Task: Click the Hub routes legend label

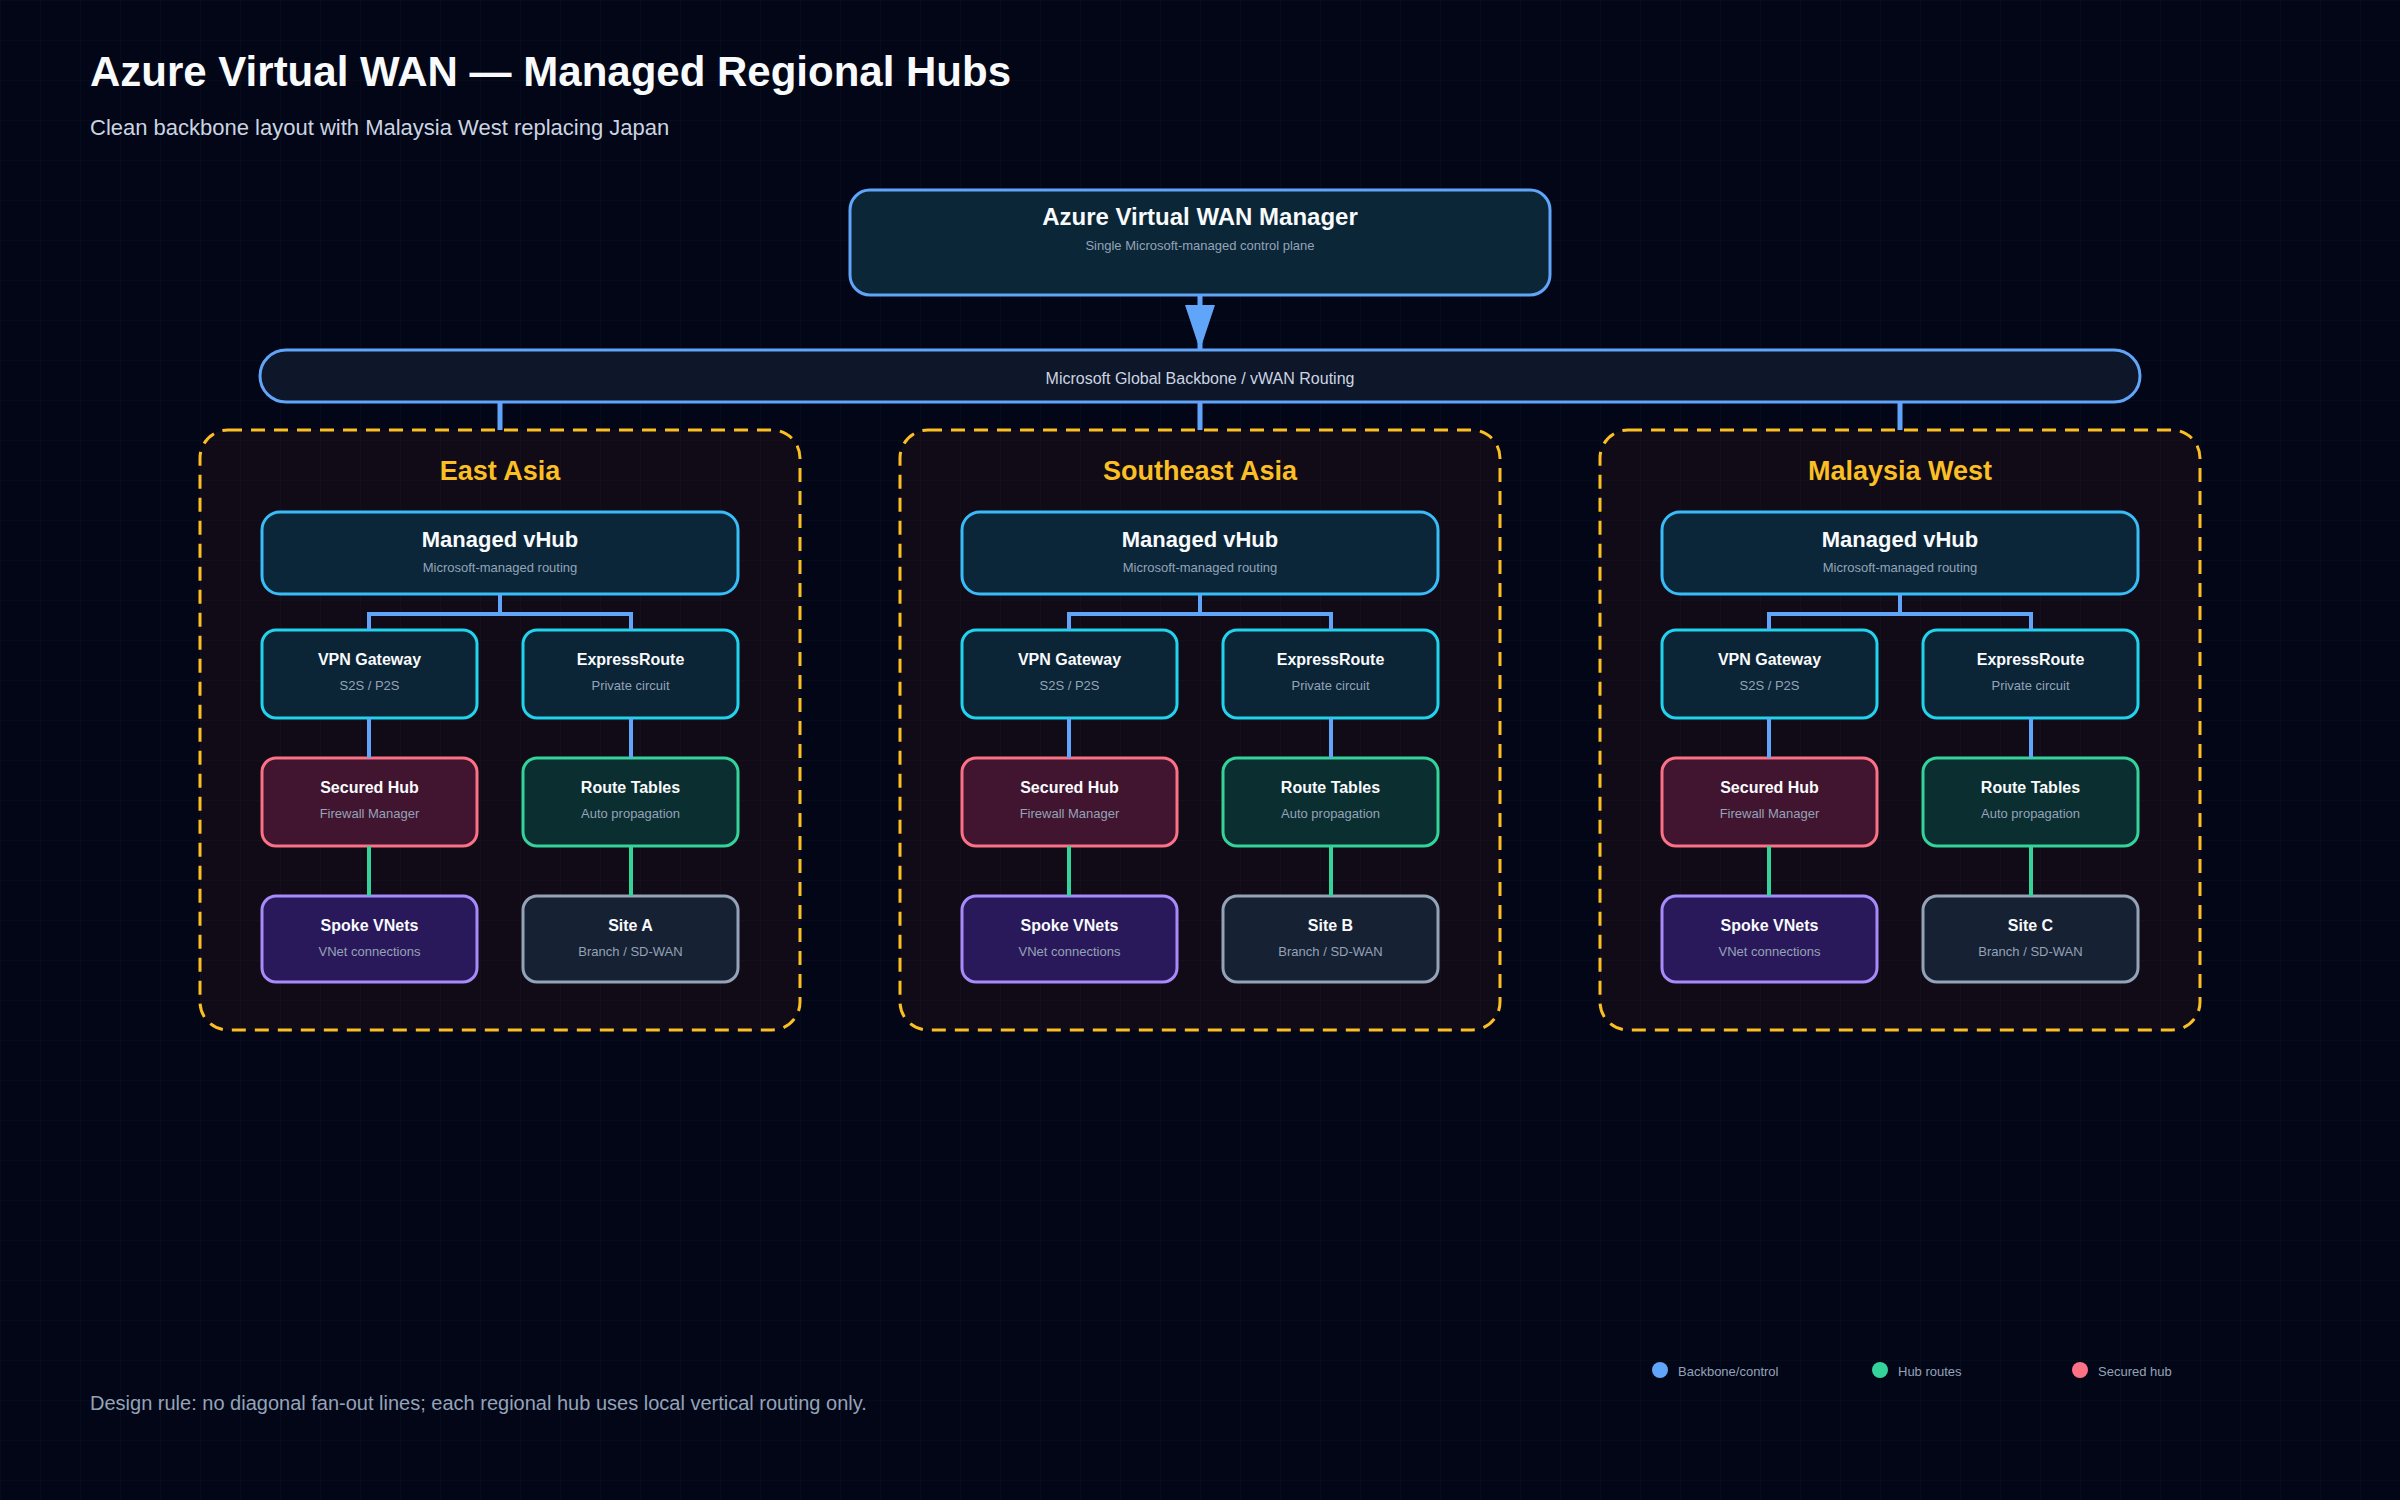Action: (1929, 1371)
